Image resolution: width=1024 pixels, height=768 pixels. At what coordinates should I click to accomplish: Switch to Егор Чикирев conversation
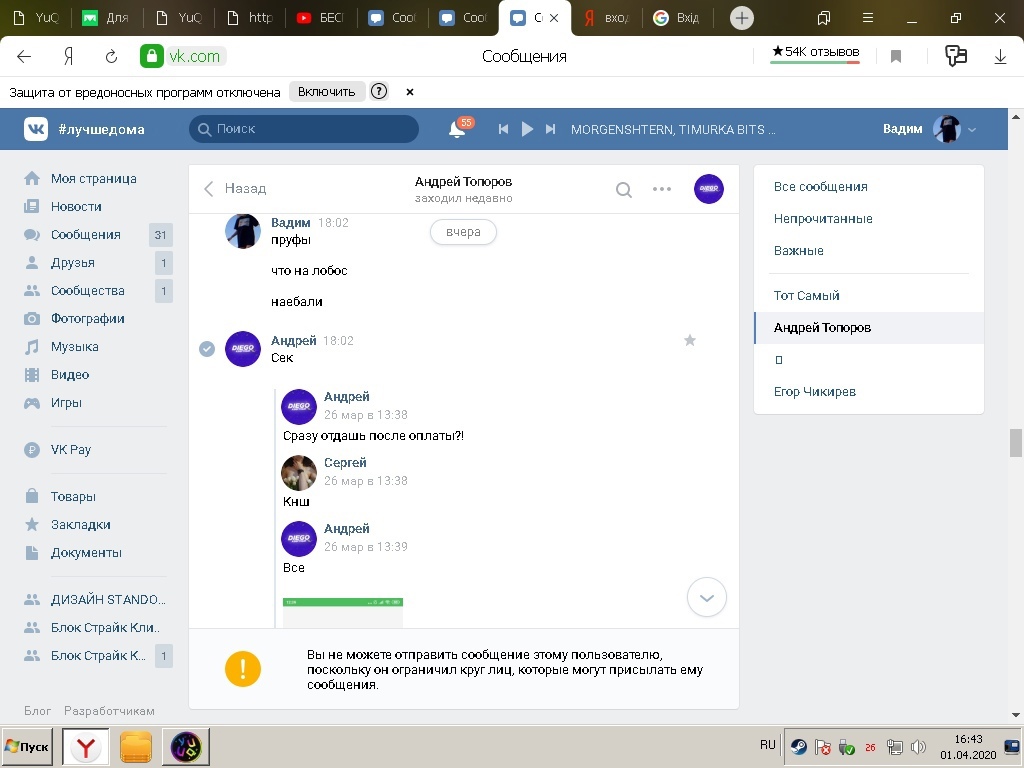(815, 392)
